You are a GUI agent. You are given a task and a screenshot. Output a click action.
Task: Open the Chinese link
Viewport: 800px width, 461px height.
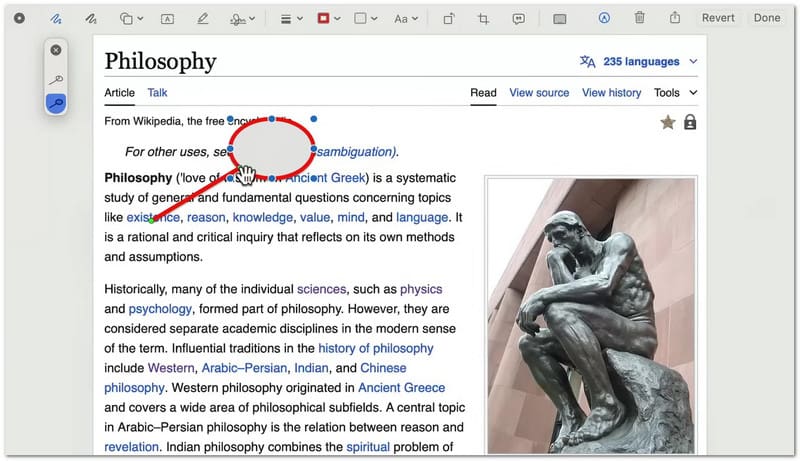(383, 368)
